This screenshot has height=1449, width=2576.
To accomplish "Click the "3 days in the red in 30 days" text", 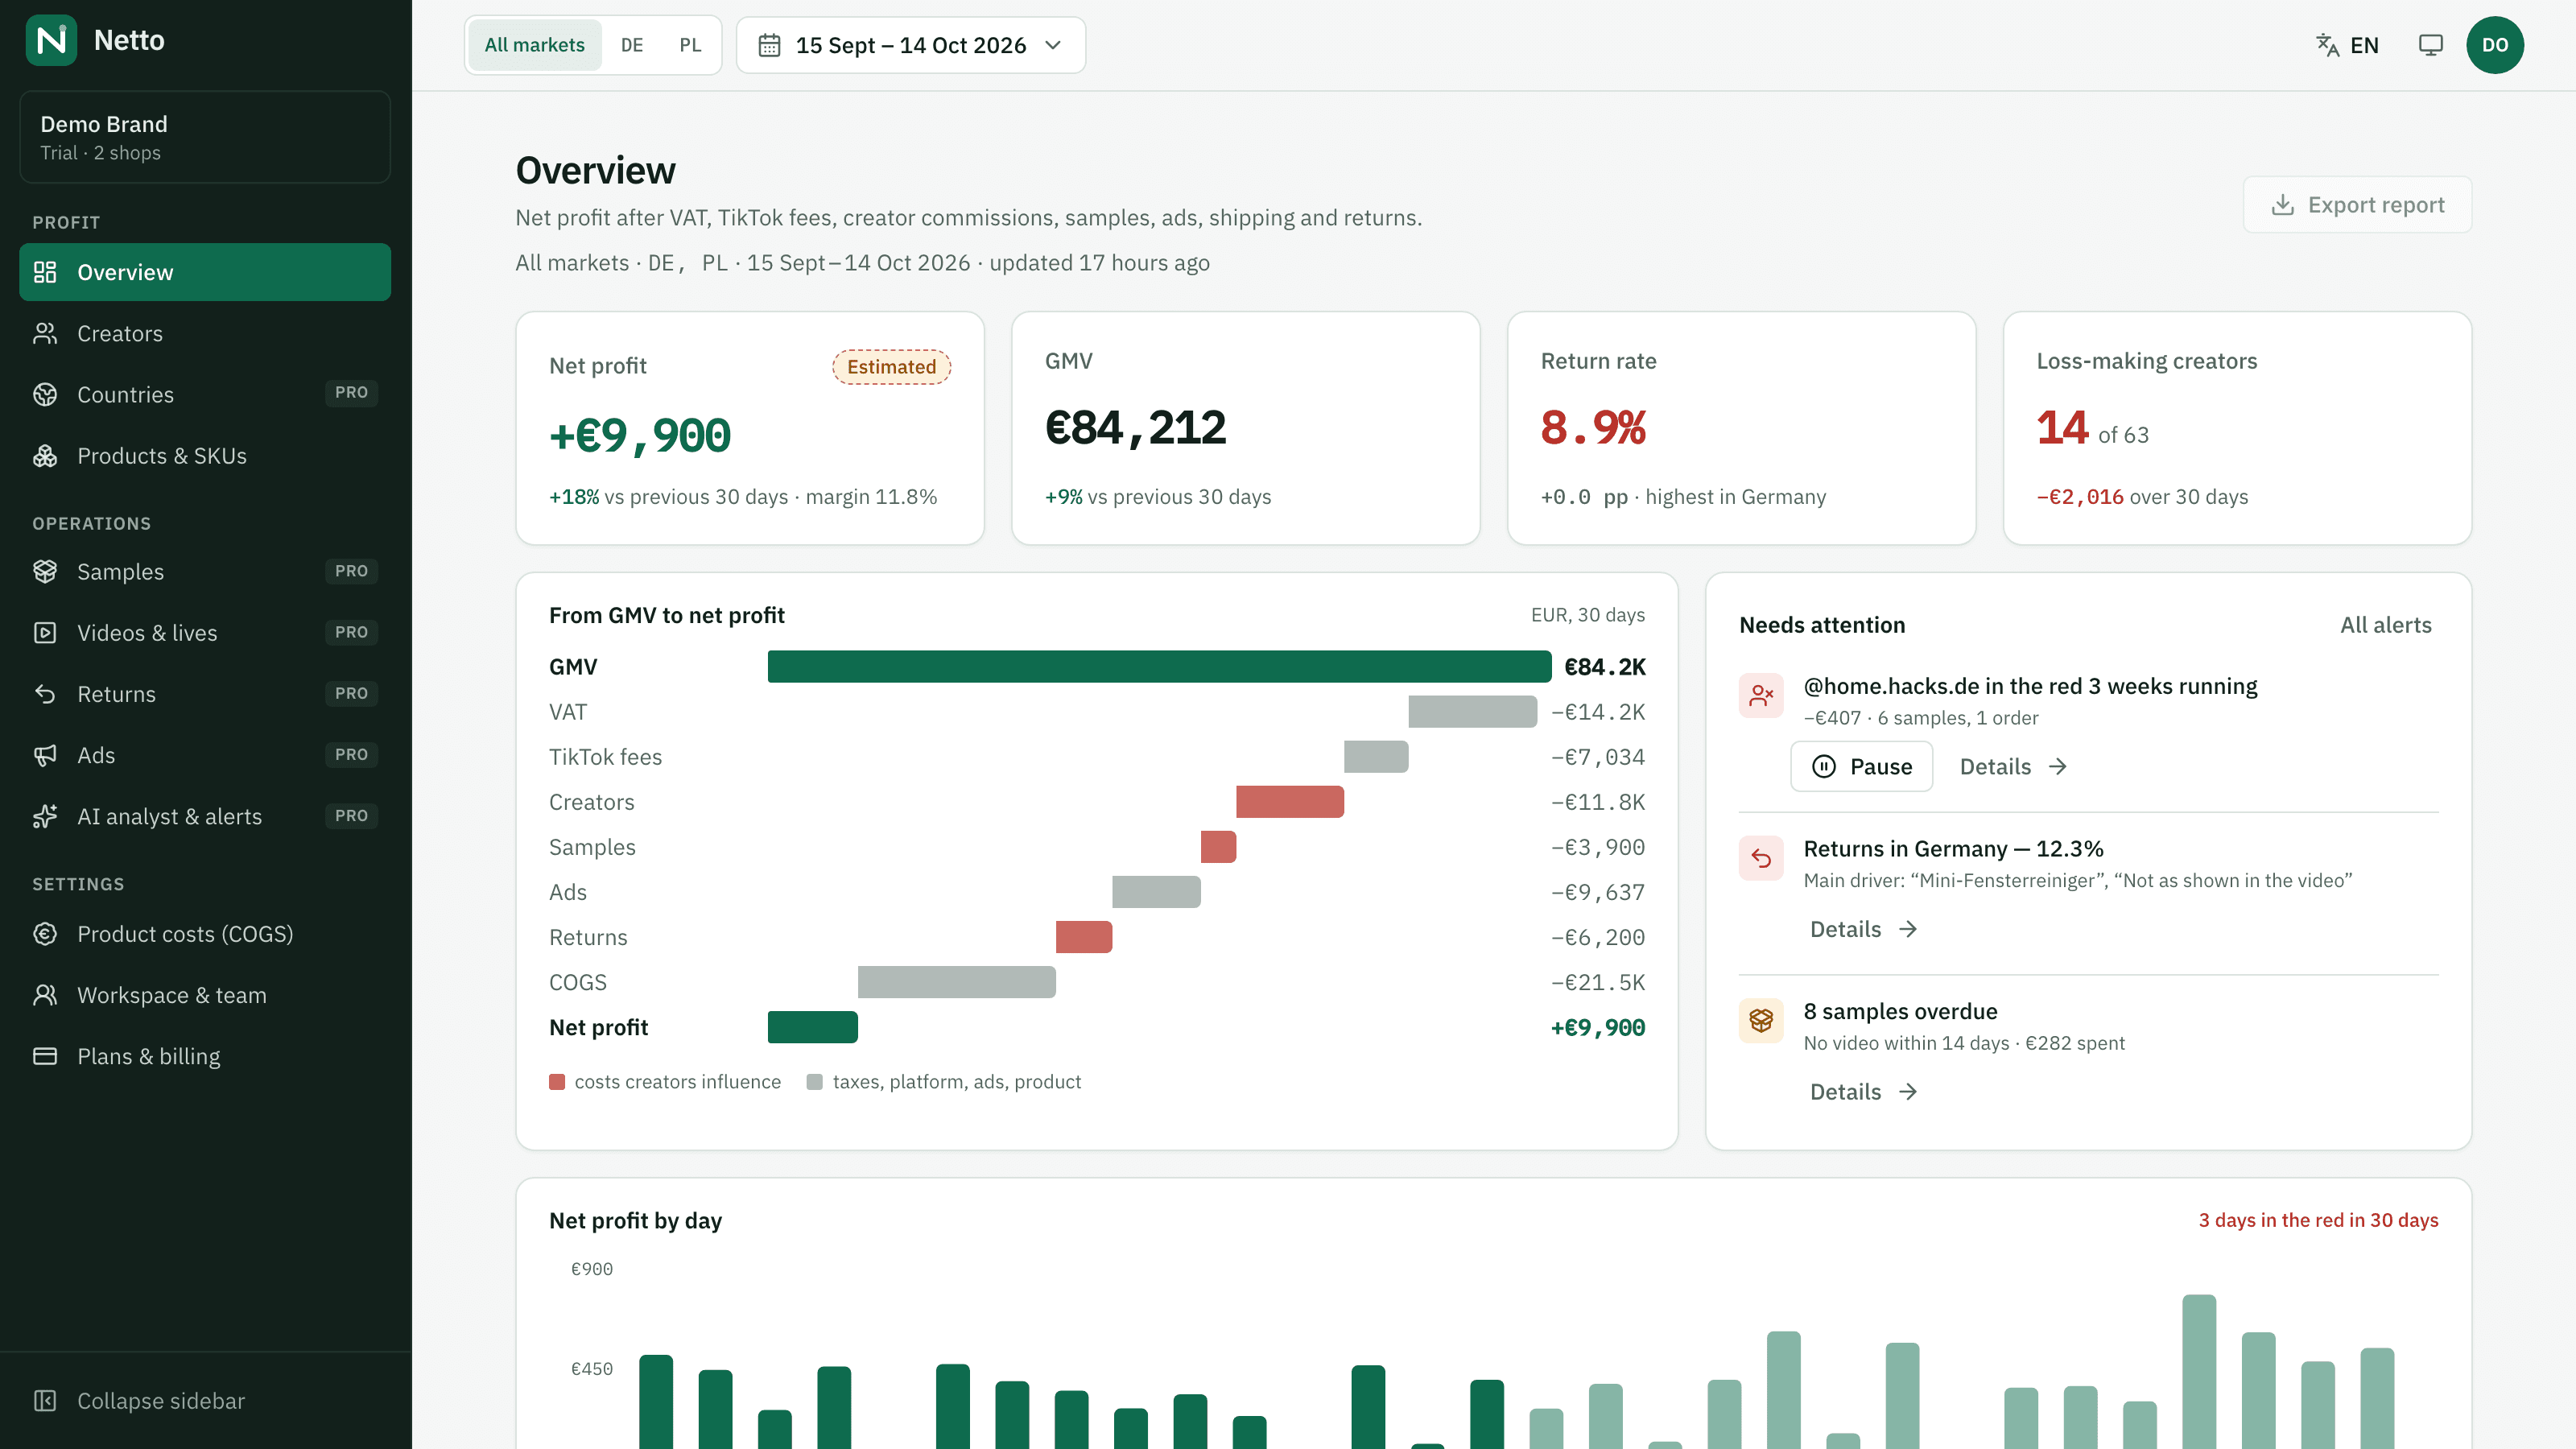I will pos(2318,1220).
